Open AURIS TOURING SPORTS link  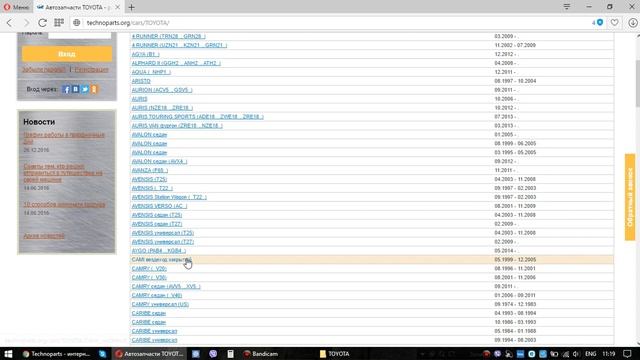point(198,117)
